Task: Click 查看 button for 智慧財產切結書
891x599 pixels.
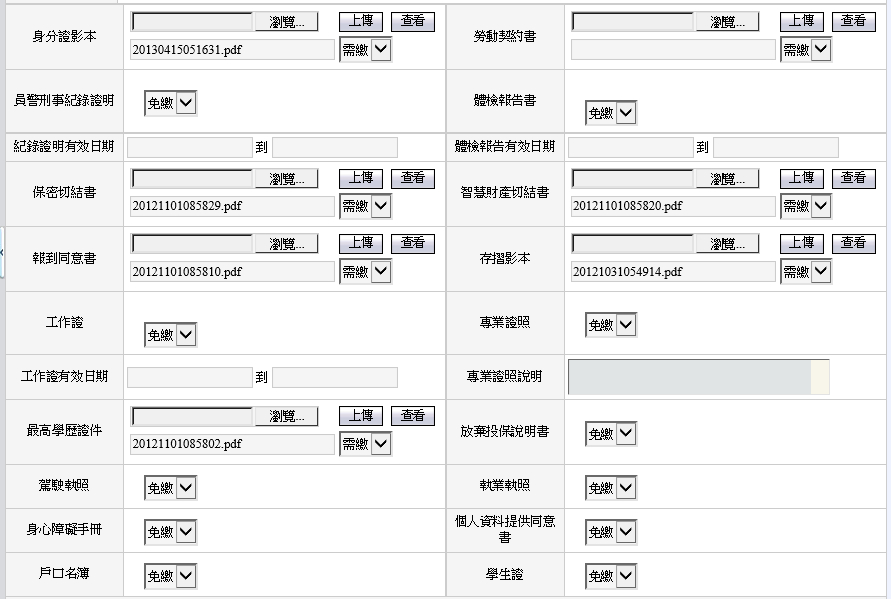Action: tap(853, 179)
